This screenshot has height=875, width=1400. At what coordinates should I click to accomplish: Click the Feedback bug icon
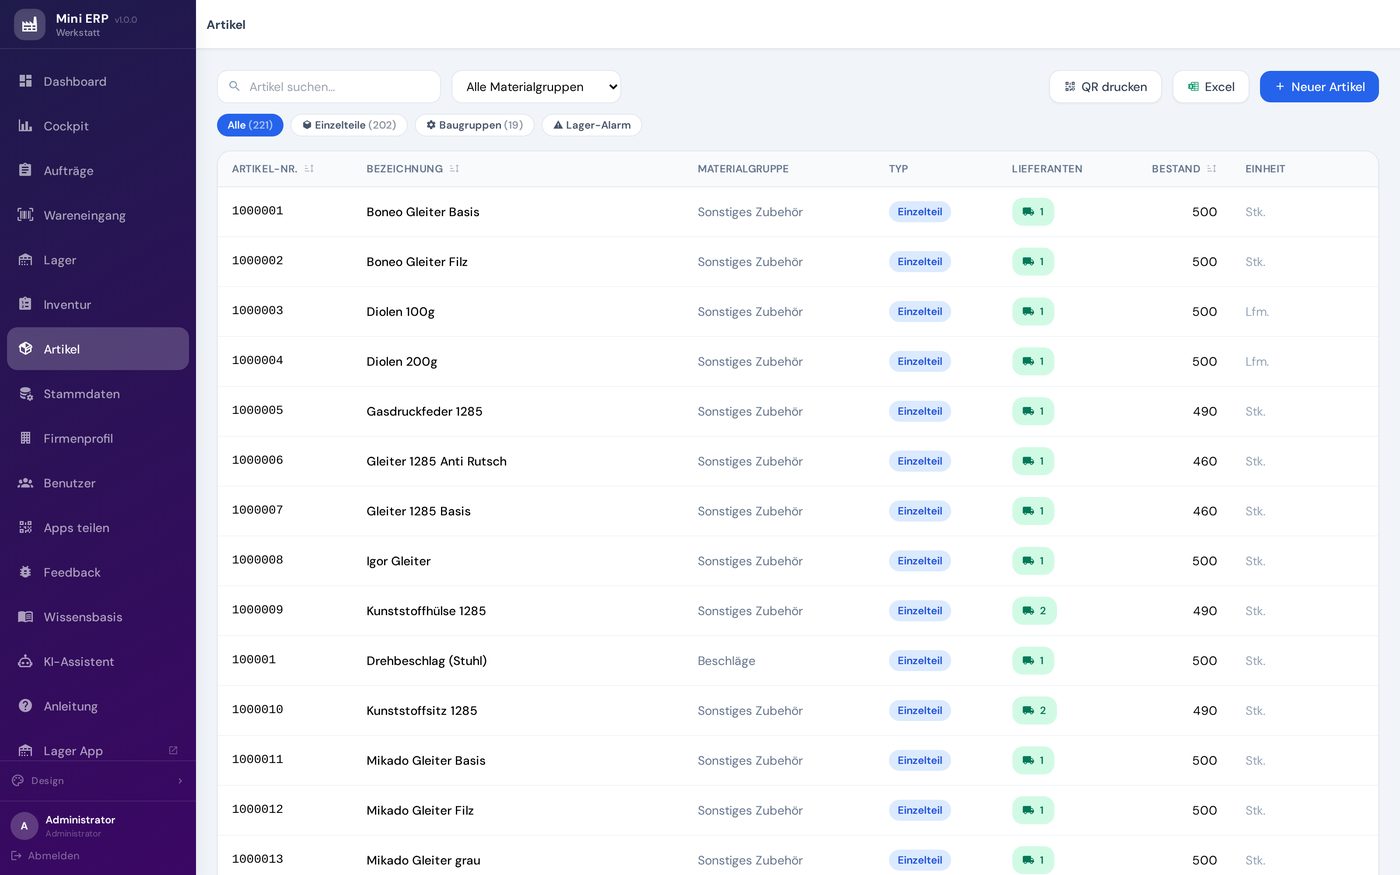(x=26, y=572)
